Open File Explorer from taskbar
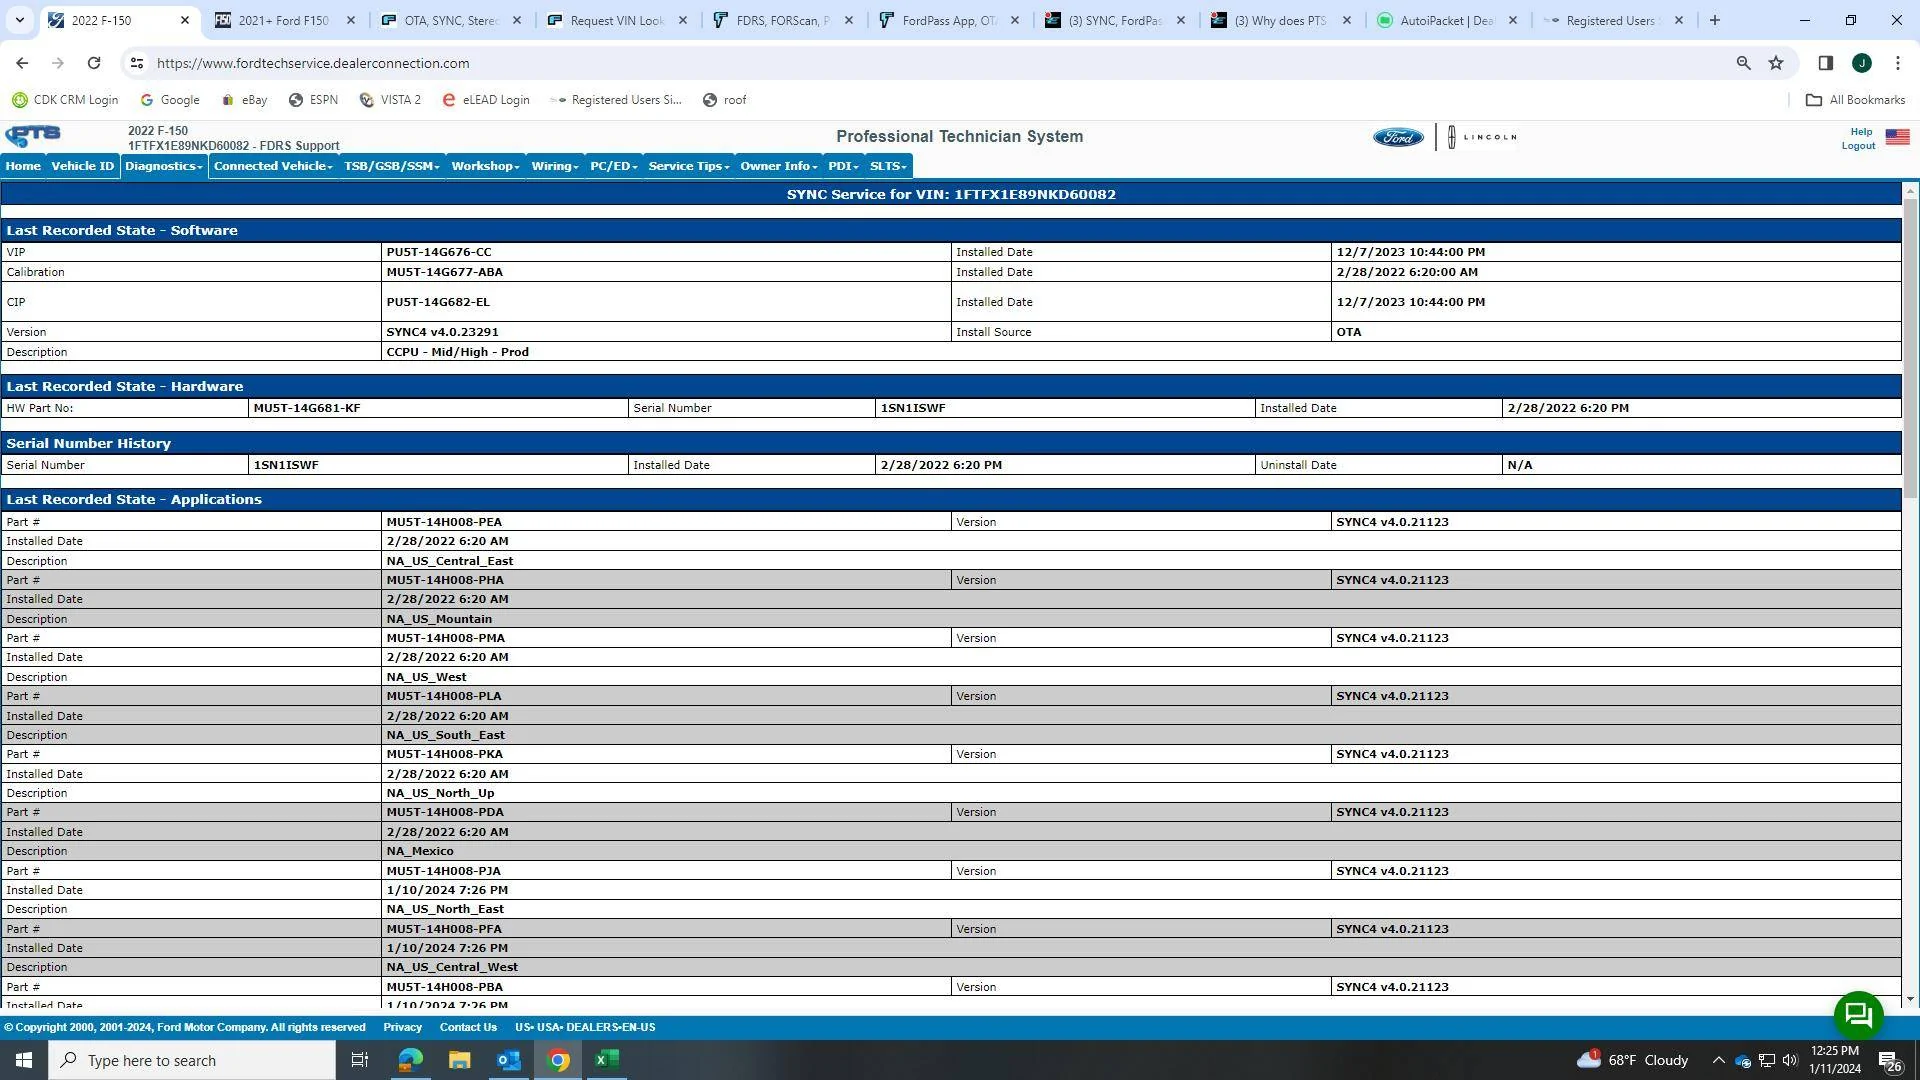Image resolution: width=1920 pixels, height=1080 pixels. tap(459, 1060)
